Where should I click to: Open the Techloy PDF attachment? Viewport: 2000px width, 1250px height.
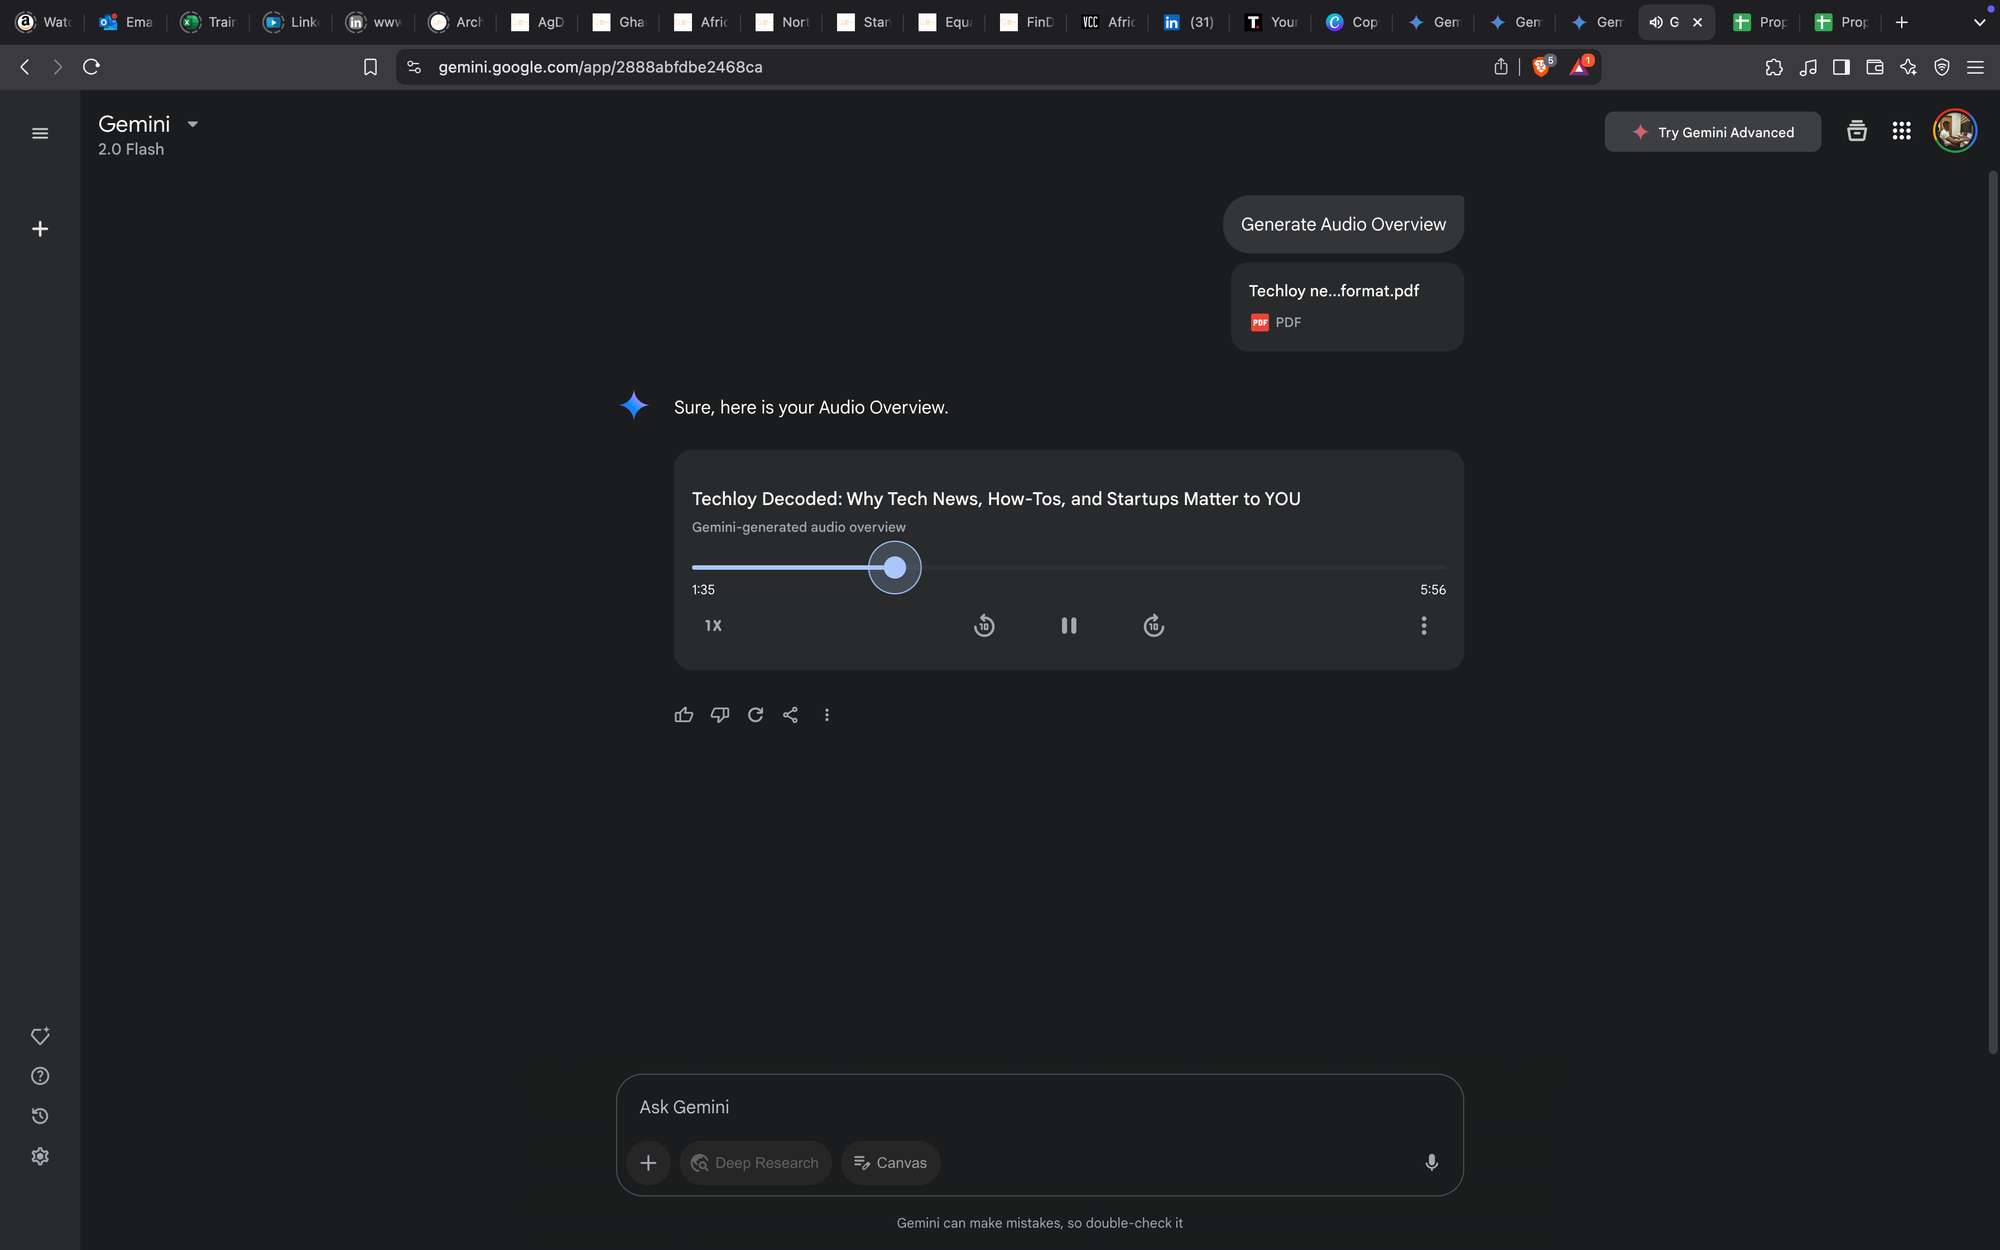1346,306
